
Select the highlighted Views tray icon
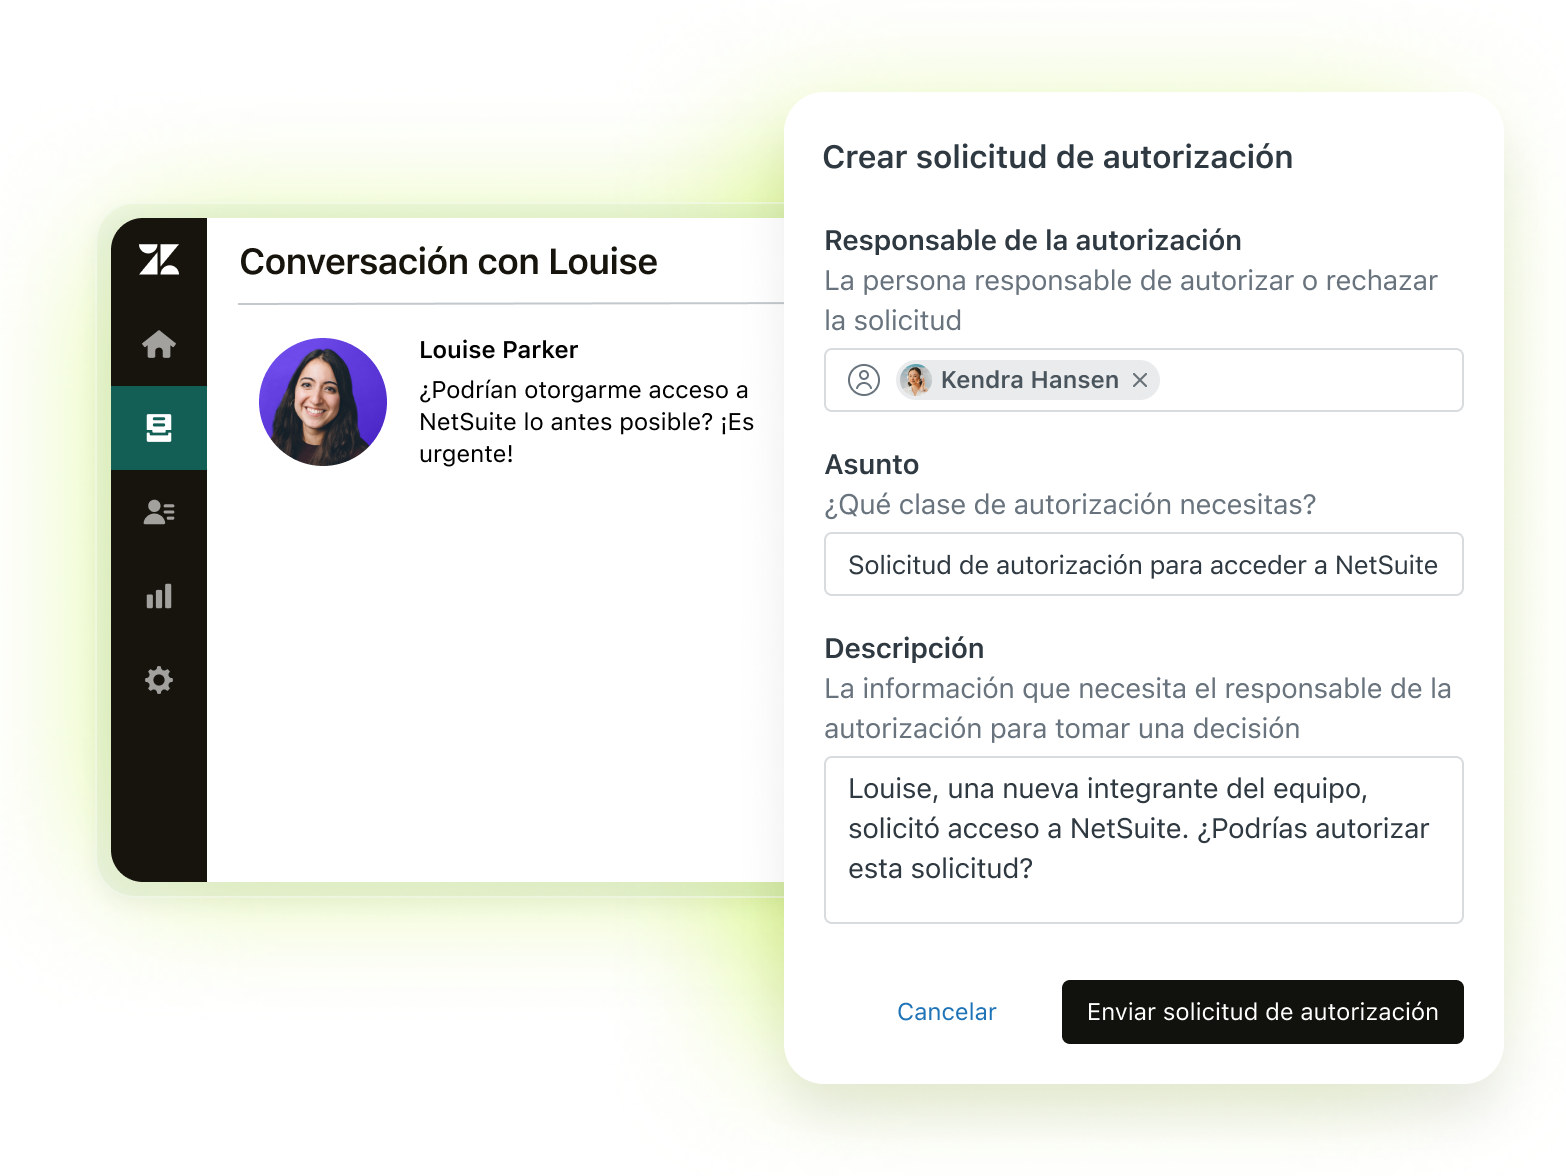(x=159, y=428)
